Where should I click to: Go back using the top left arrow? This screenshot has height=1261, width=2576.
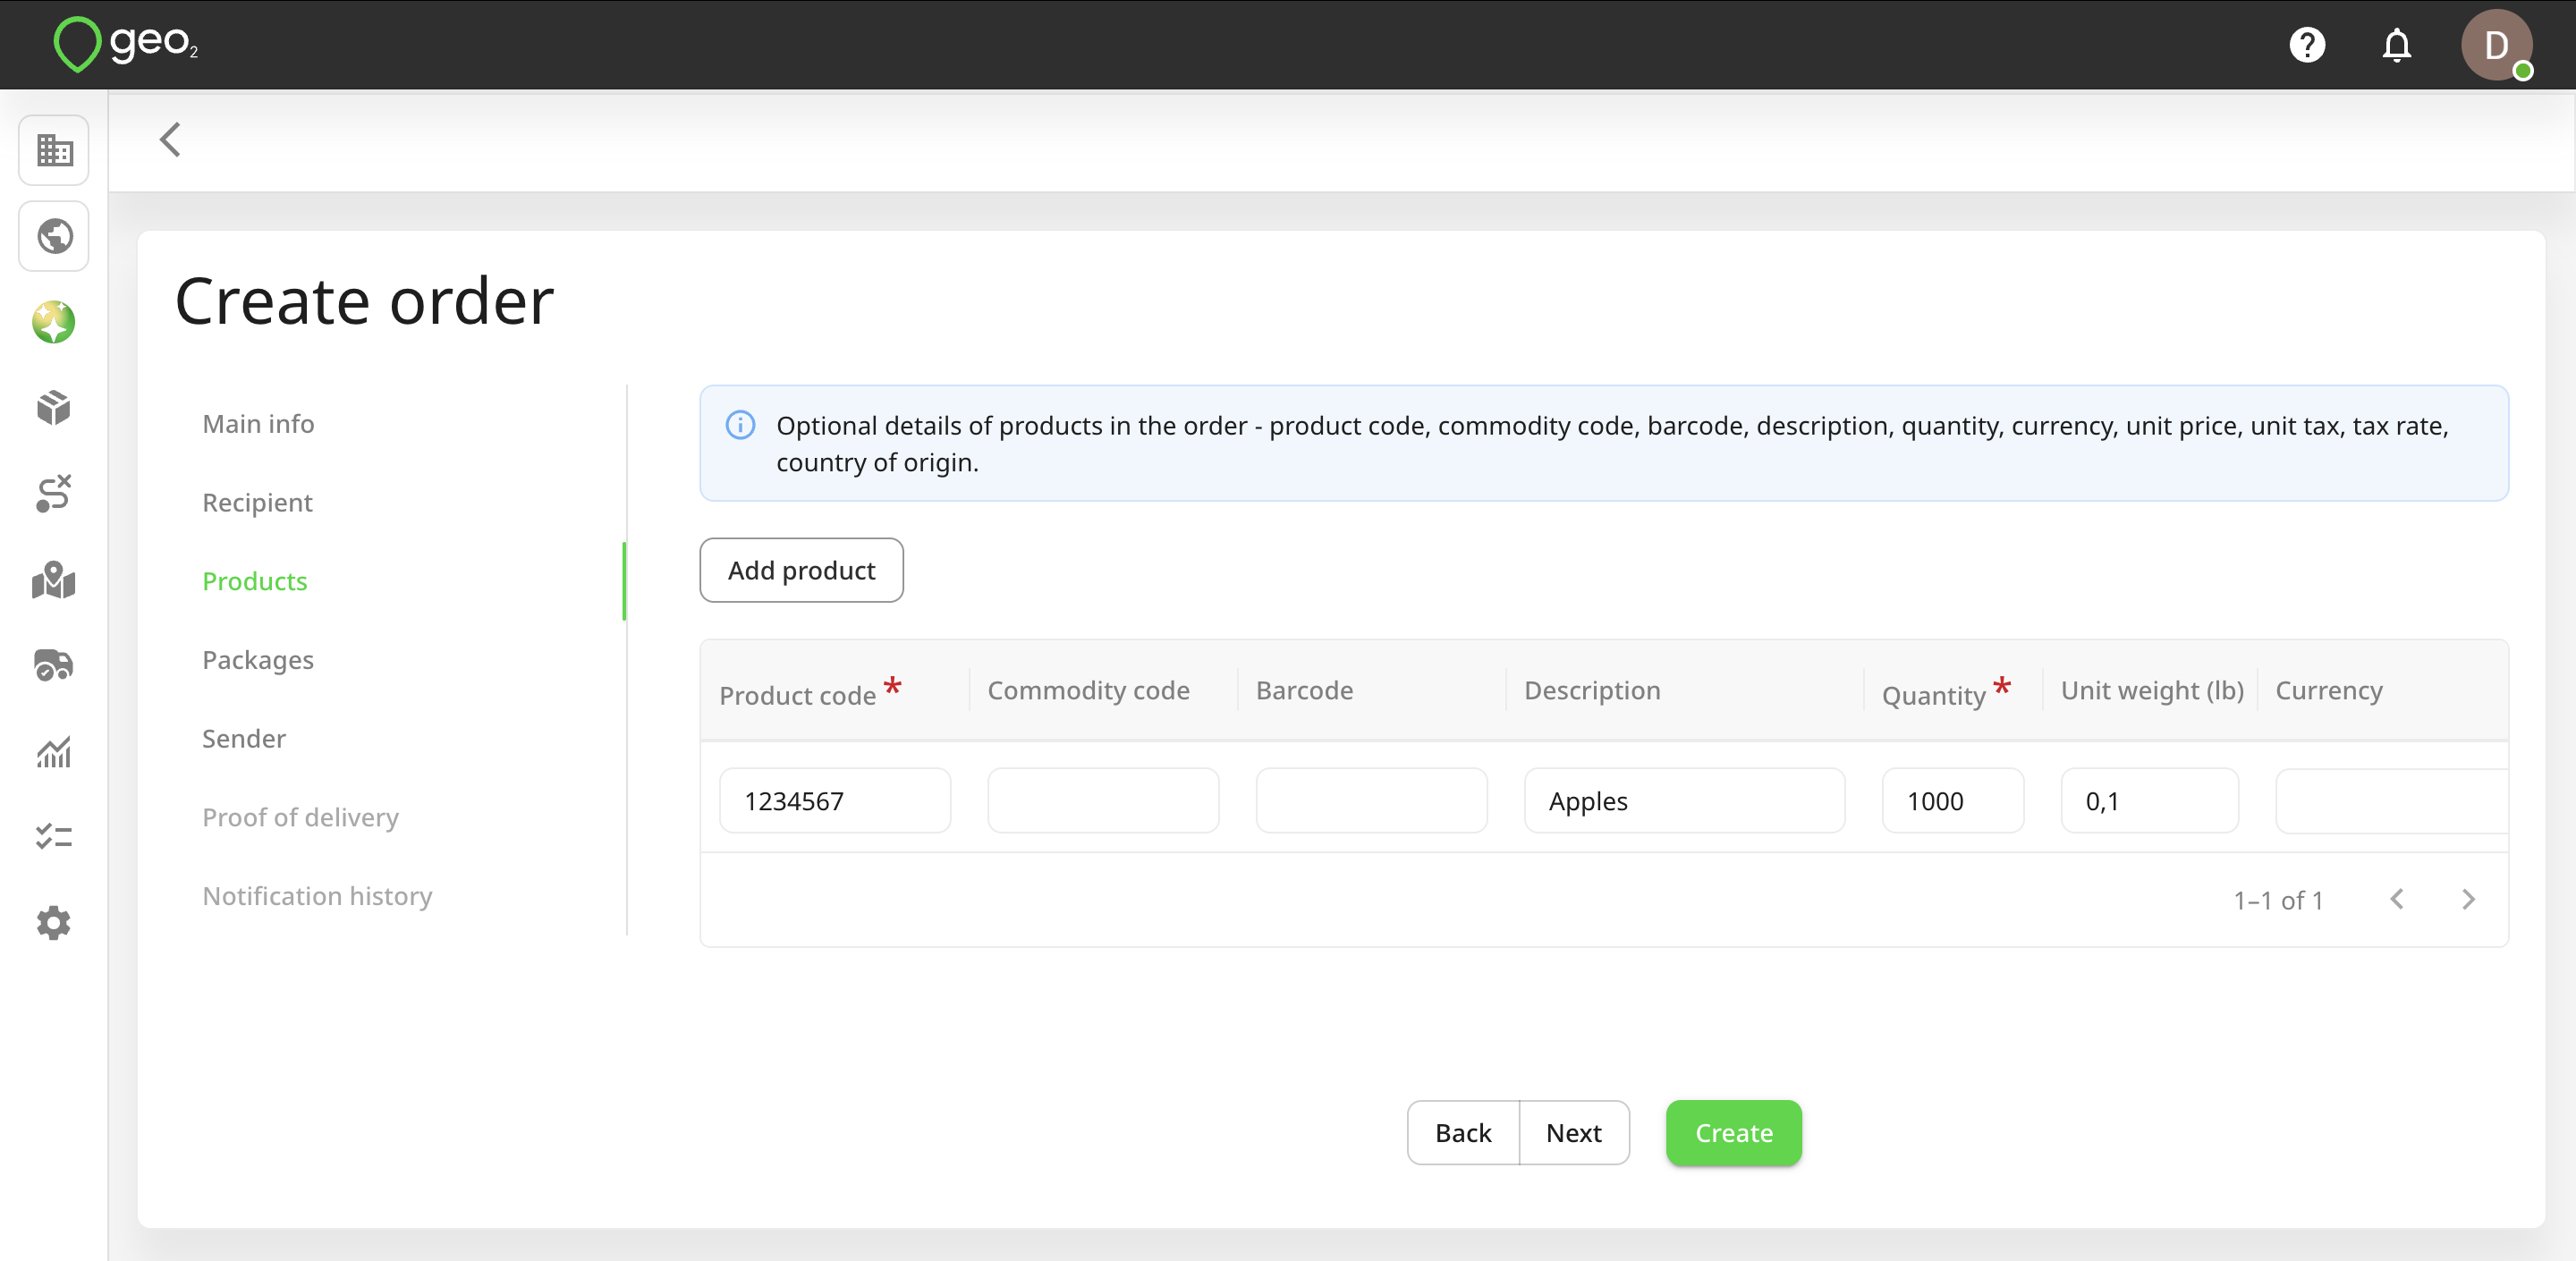click(171, 140)
